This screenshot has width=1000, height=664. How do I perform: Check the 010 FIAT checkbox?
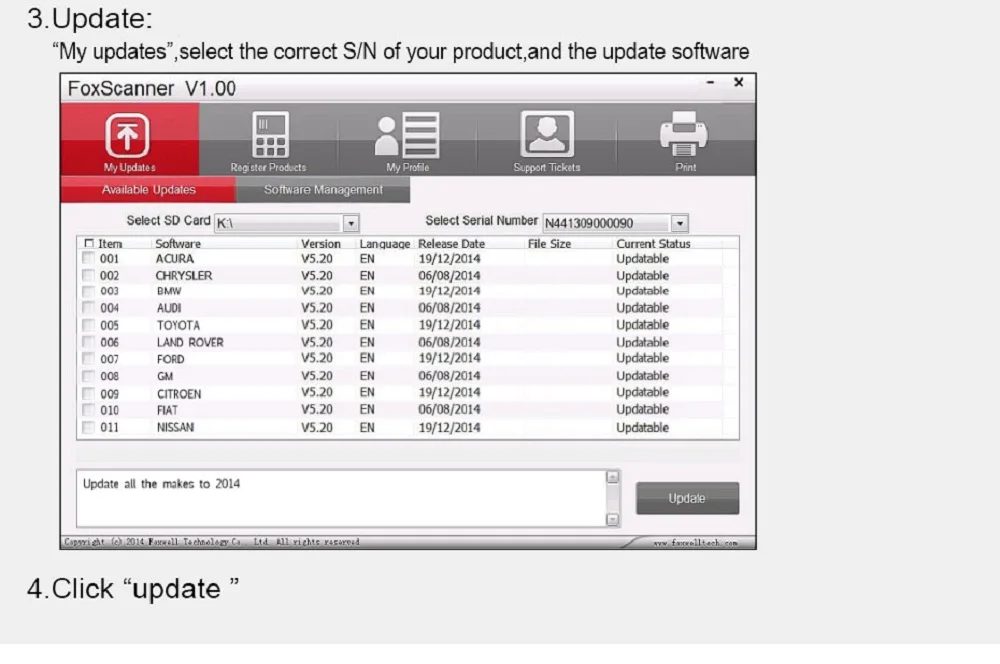(x=88, y=410)
